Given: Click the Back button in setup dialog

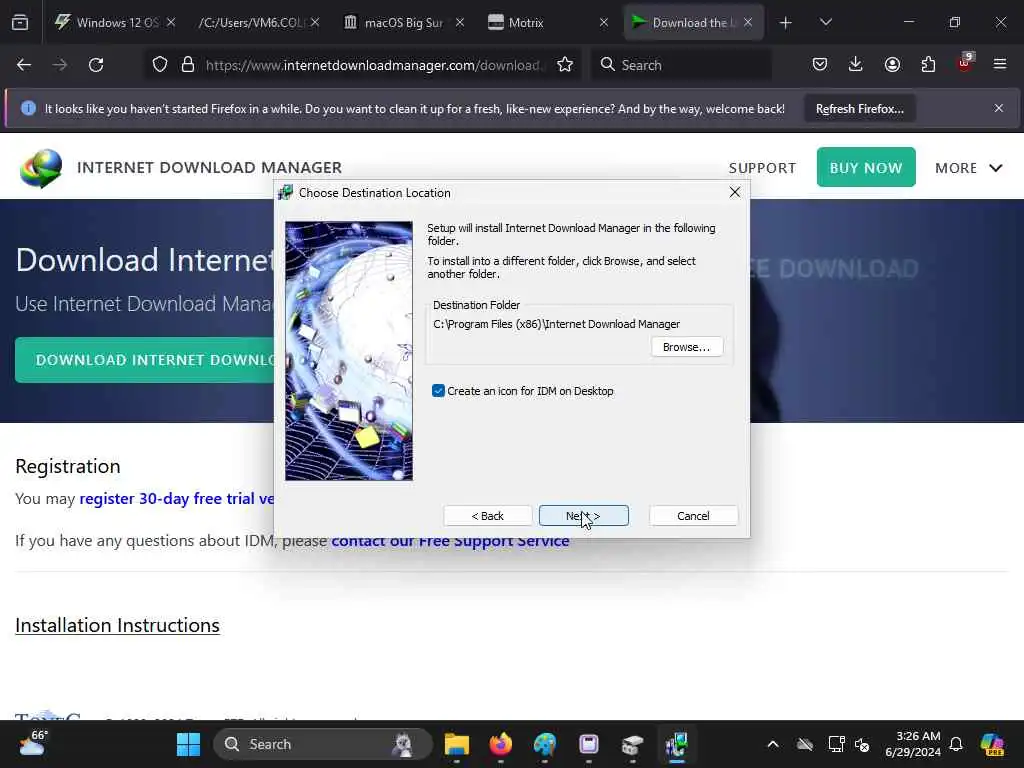Looking at the screenshot, I should (487, 515).
